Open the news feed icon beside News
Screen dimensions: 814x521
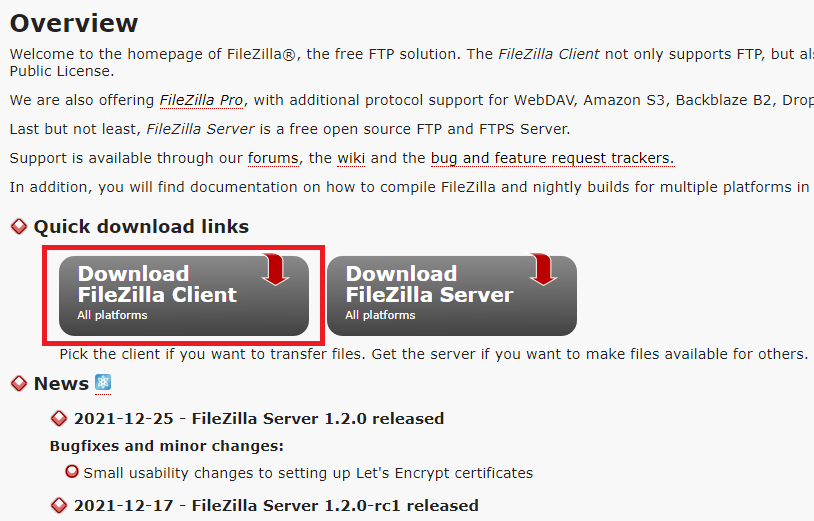coord(103,383)
